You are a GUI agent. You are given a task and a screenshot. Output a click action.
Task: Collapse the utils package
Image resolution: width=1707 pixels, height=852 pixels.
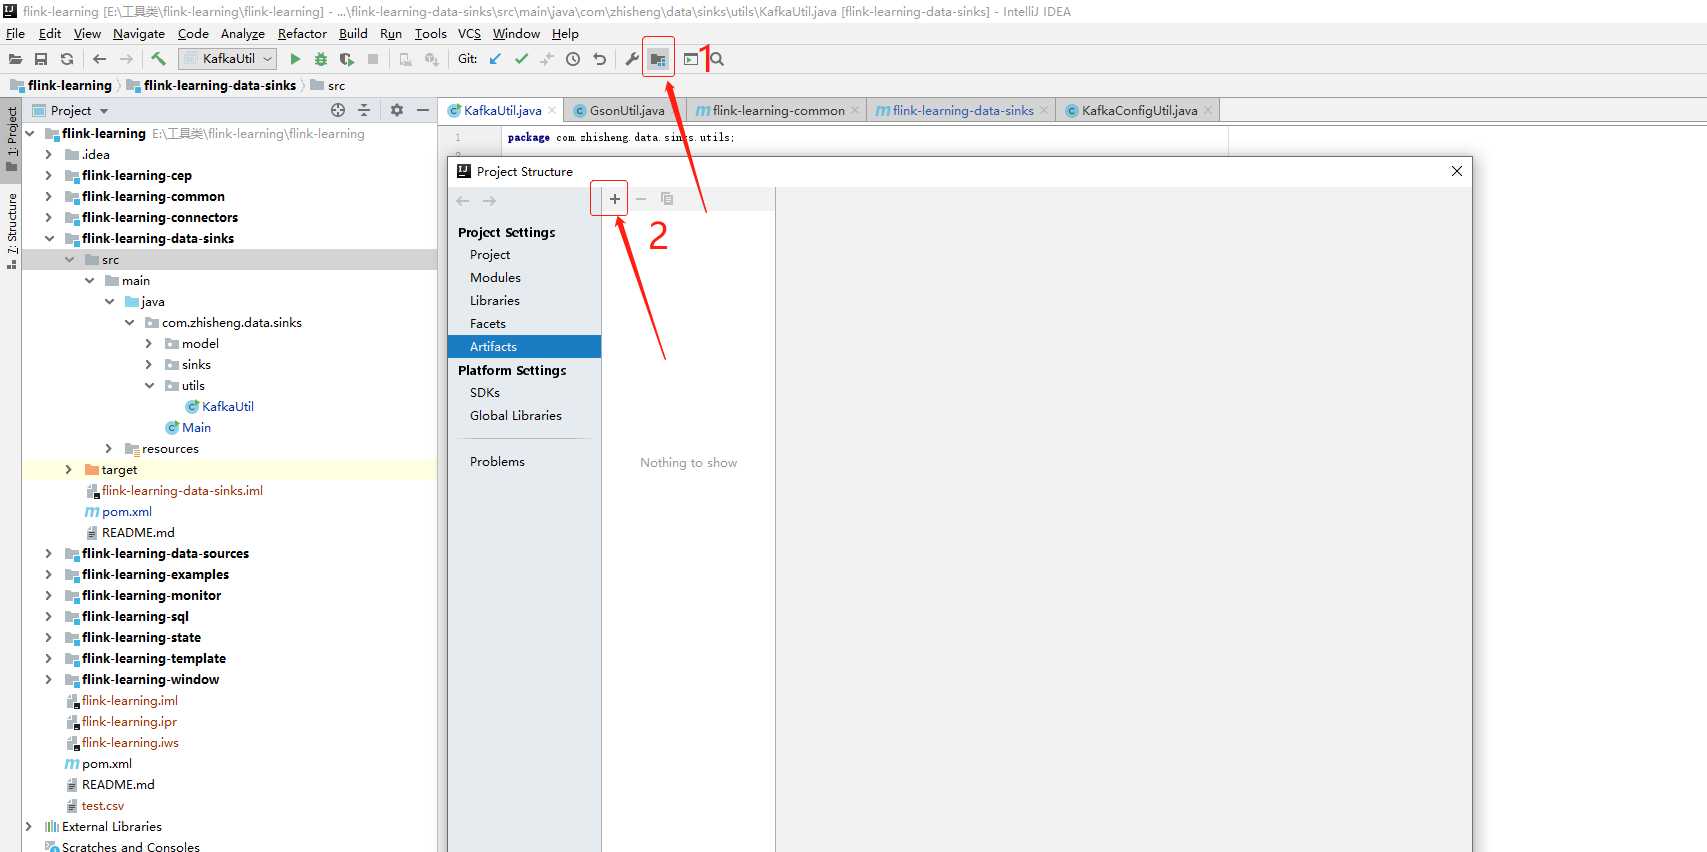pos(149,385)
